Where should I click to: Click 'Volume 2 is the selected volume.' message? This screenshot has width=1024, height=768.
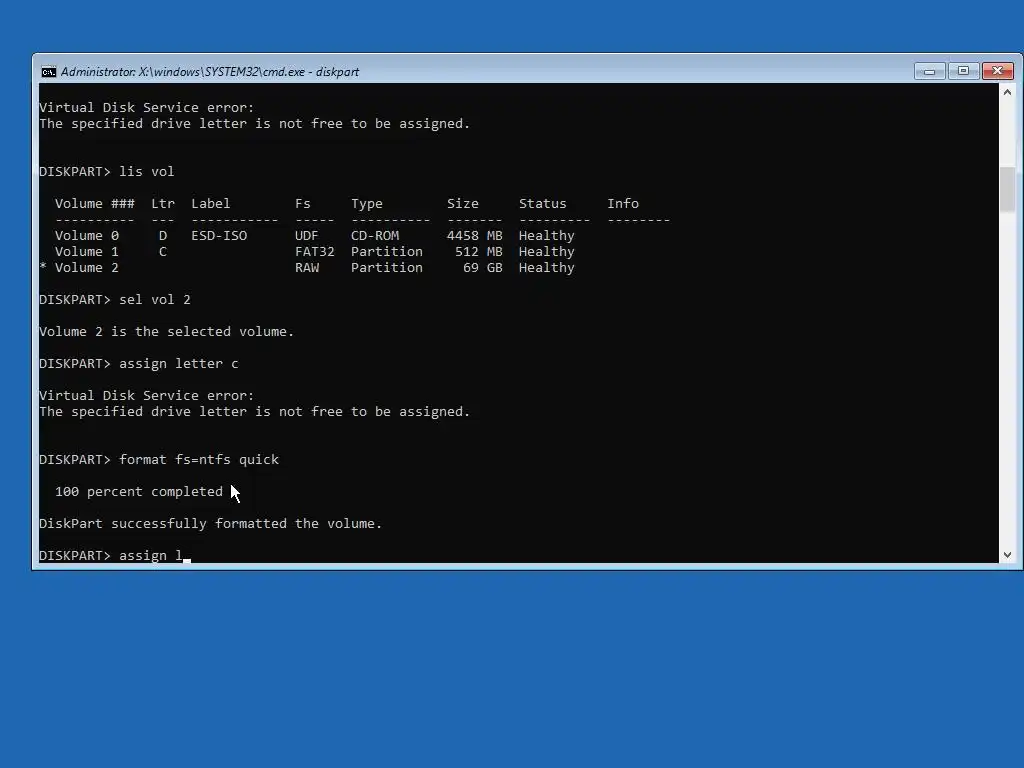click(x=167, y=331)
